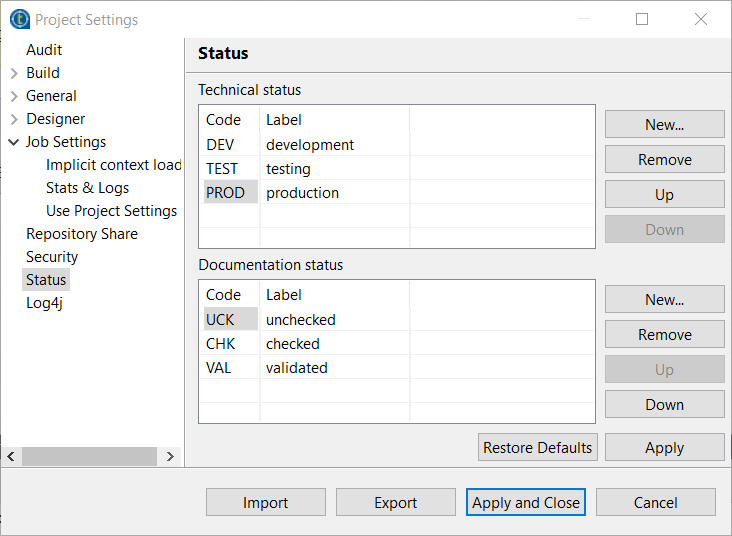Image resolution: width=732 pixels, height=536 pixels.
Task: Select the 'testing' technical status label
Action: point(288,169)
